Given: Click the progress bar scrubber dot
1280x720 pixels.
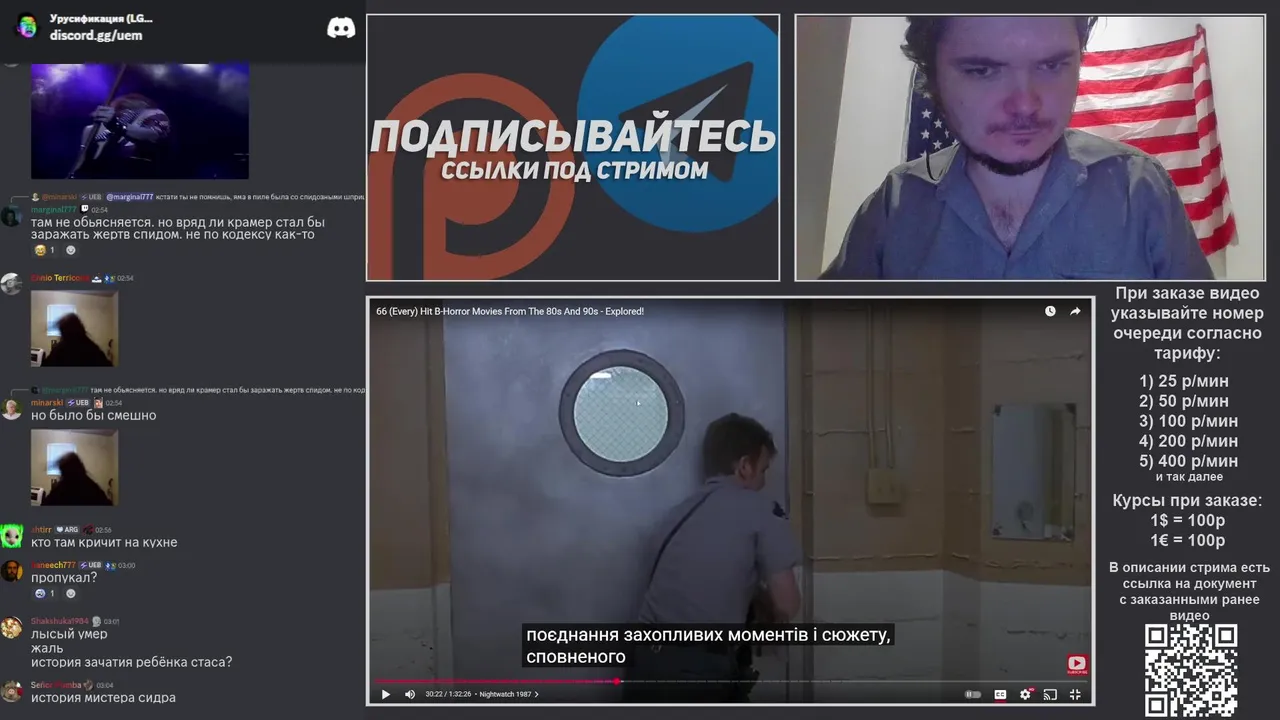Looking at the screenshot, I should (616, 681).
